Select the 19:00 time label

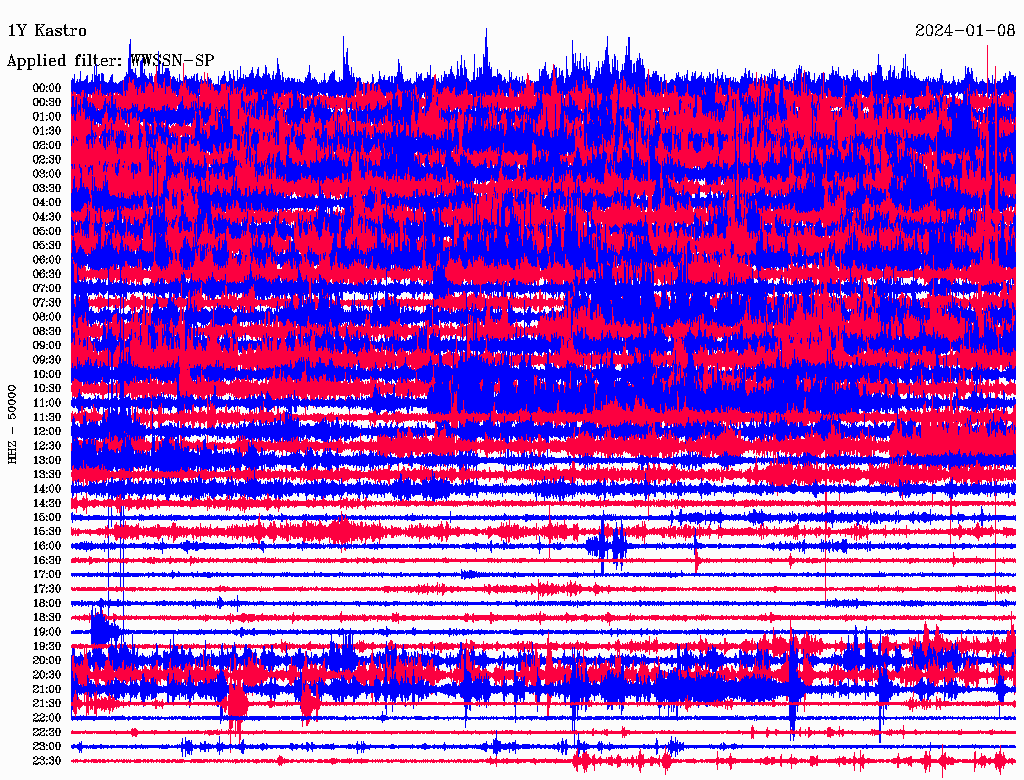(47, 632)
